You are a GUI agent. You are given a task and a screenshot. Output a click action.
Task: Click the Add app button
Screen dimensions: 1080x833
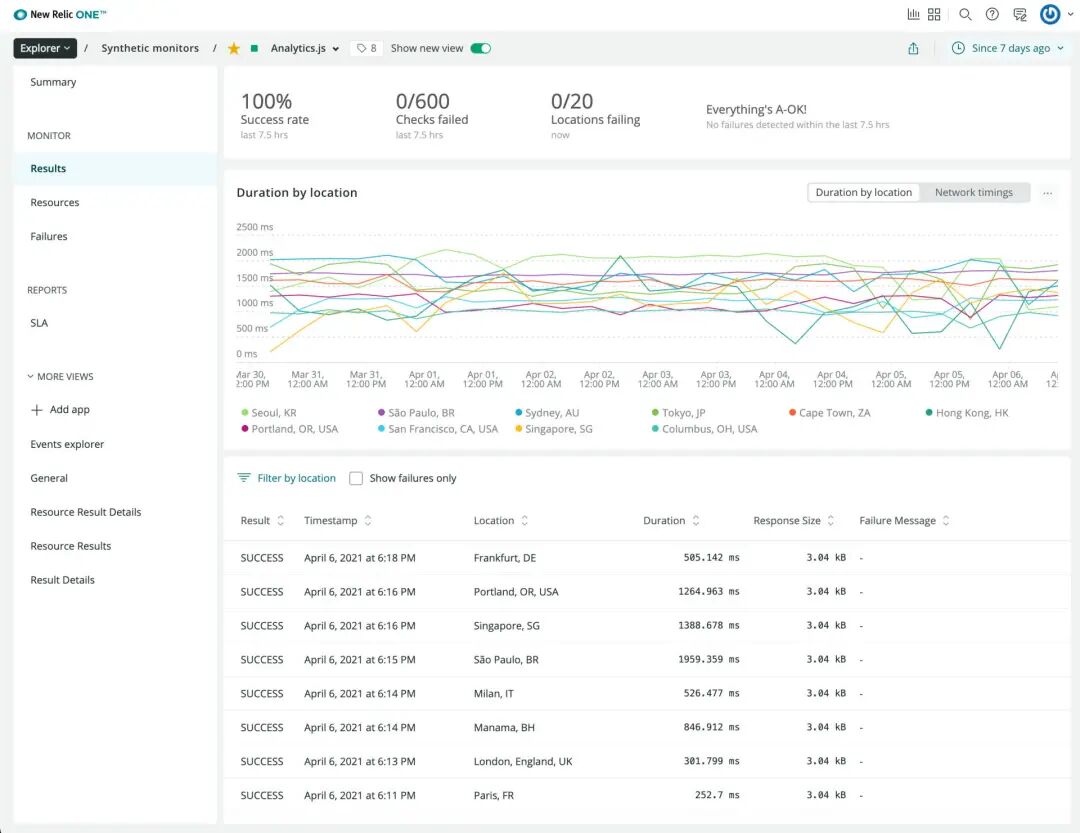[60, 409]
